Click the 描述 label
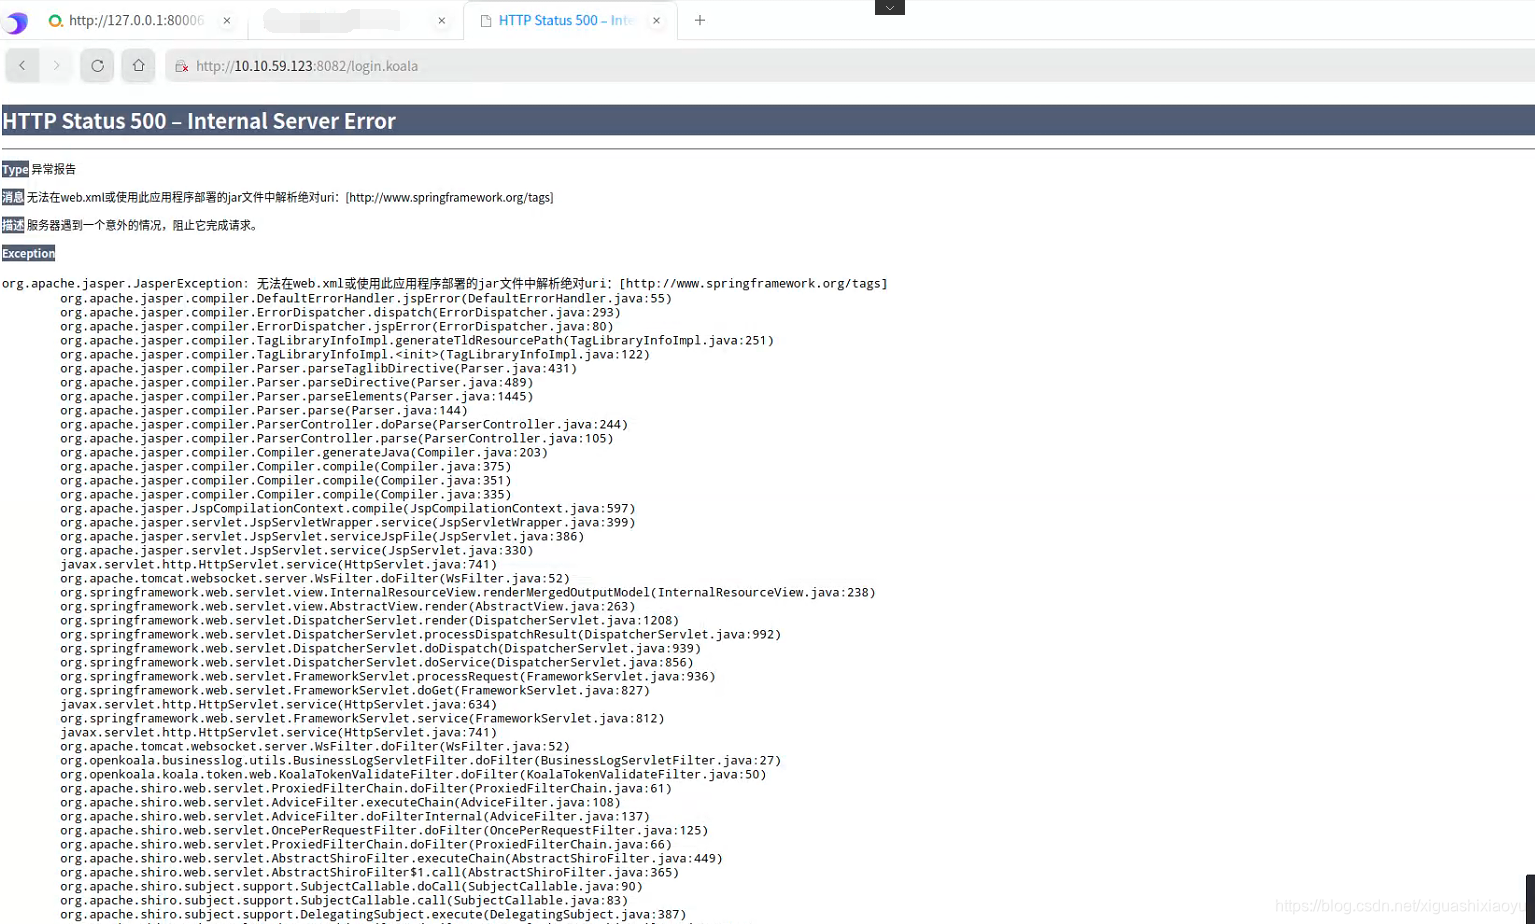 click(13, 225)
